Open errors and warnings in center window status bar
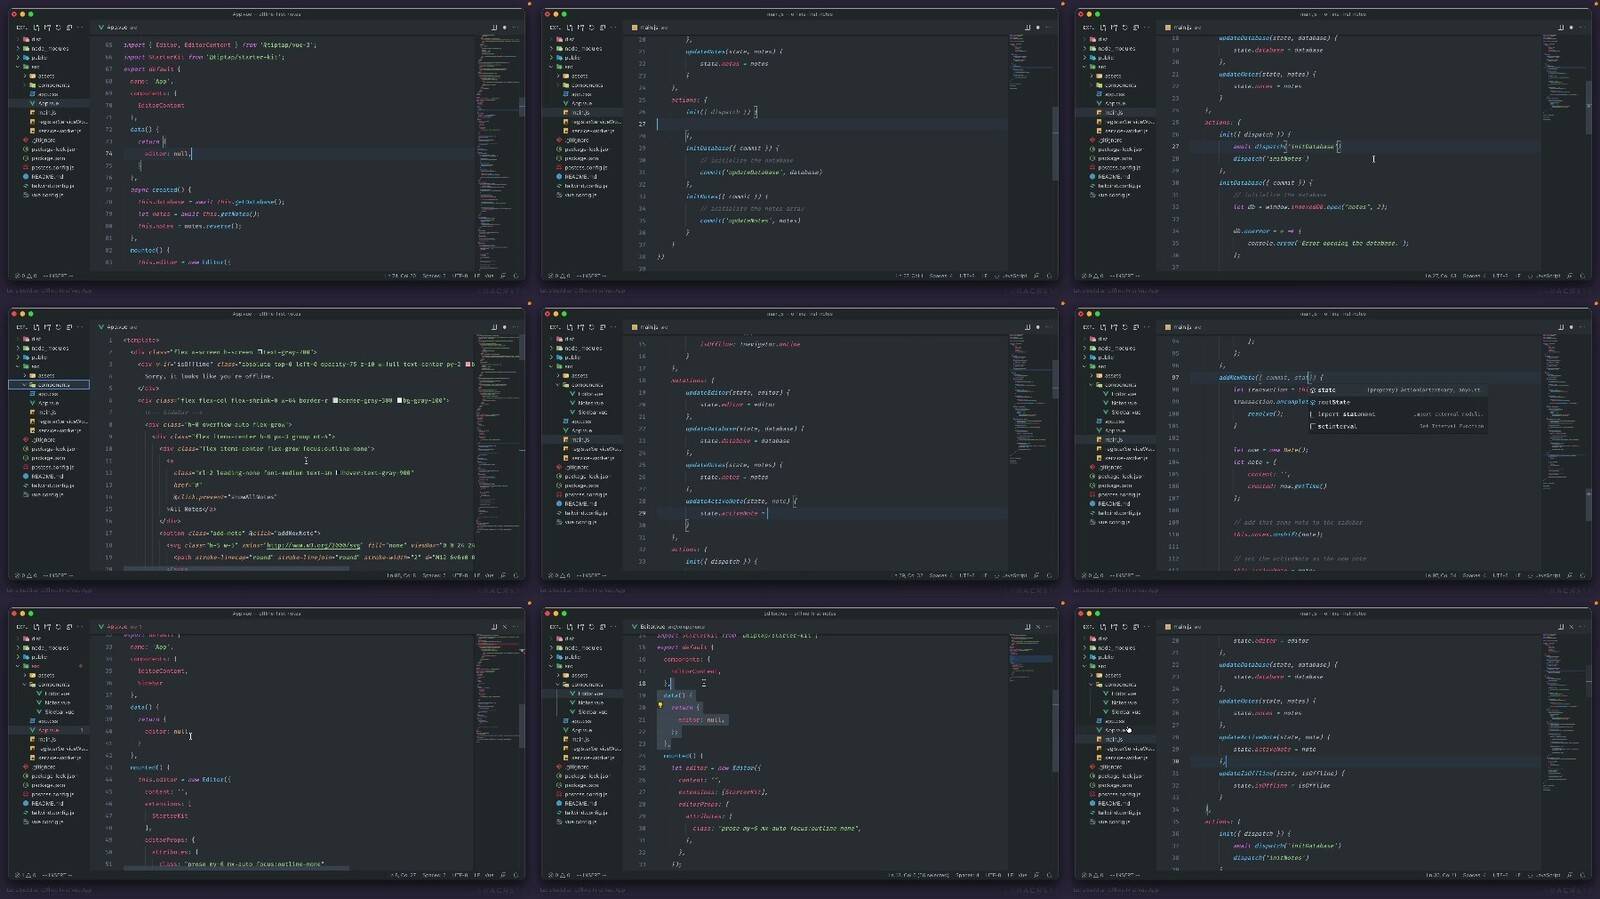The height and width of the screenshot is (899, 1600). [x=559, y=575]
